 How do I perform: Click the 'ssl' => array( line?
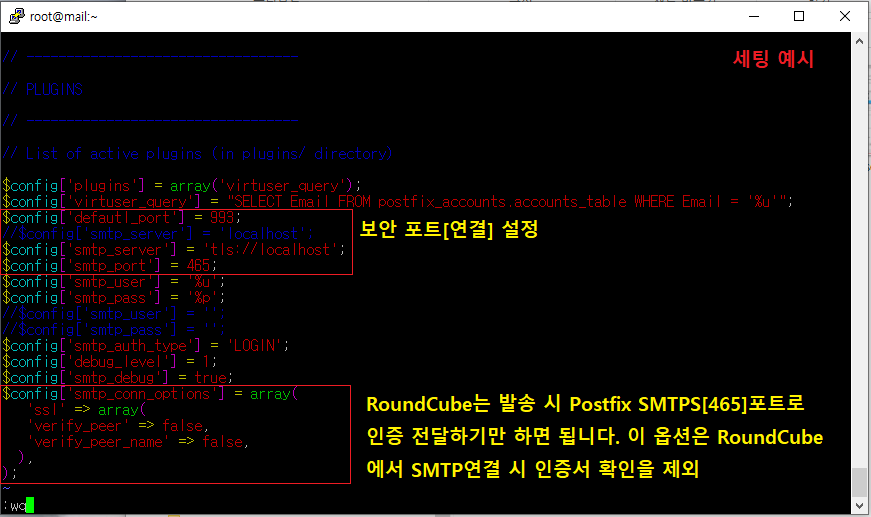tap(86, 410)
